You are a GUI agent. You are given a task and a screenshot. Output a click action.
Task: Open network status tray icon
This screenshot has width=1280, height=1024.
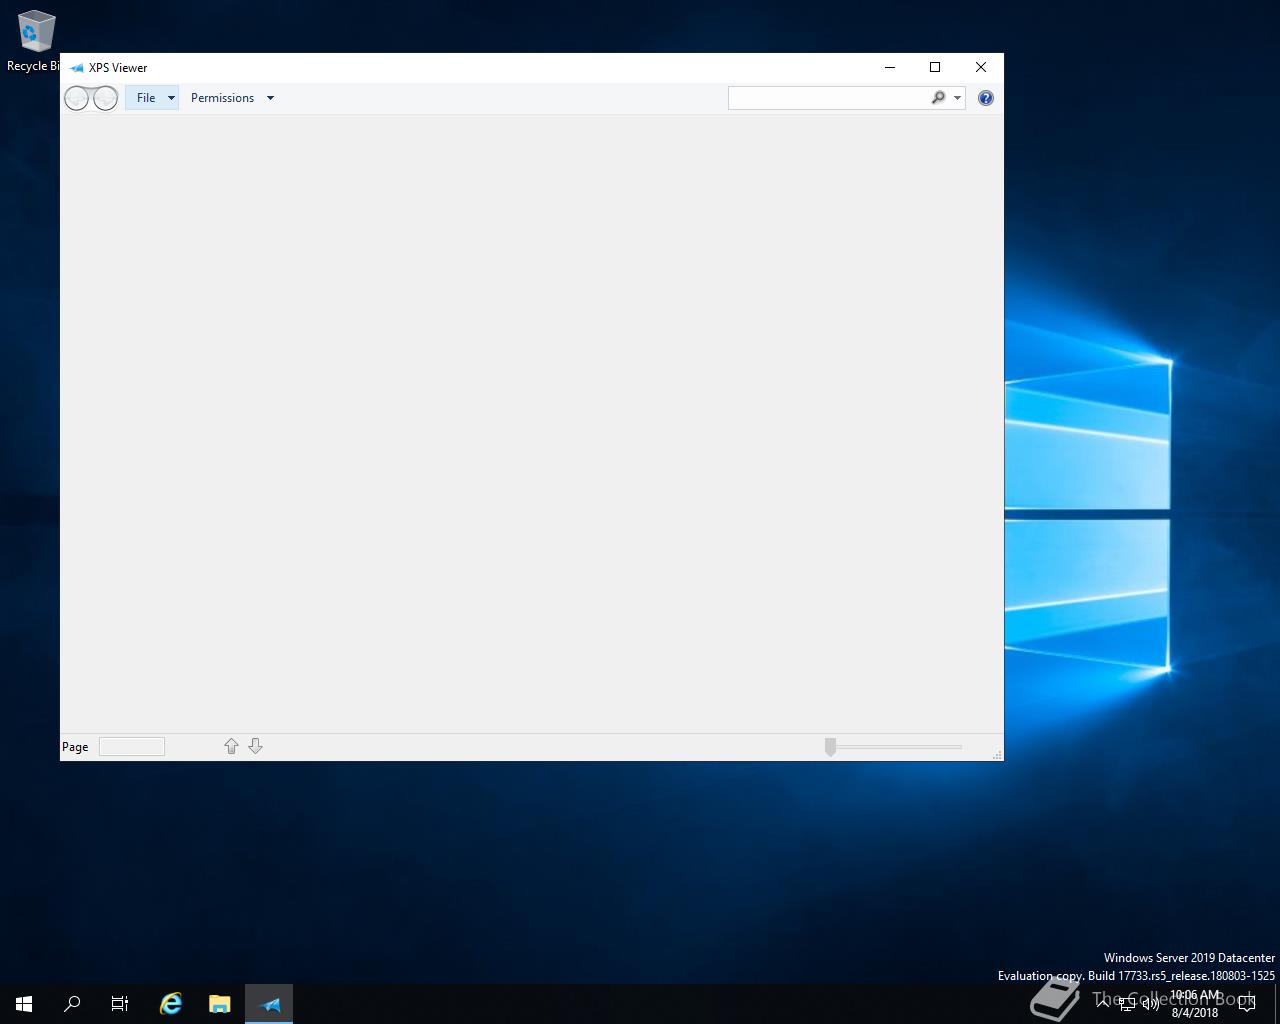1127,1004
